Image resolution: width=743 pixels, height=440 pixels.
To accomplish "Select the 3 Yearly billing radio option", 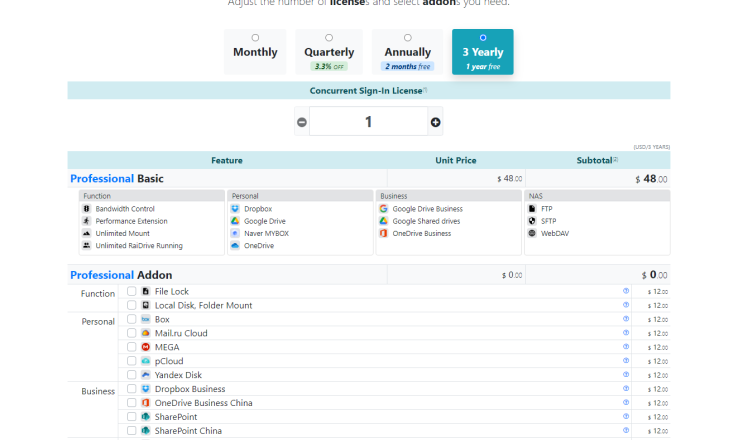I will click(x=483, y=37).
